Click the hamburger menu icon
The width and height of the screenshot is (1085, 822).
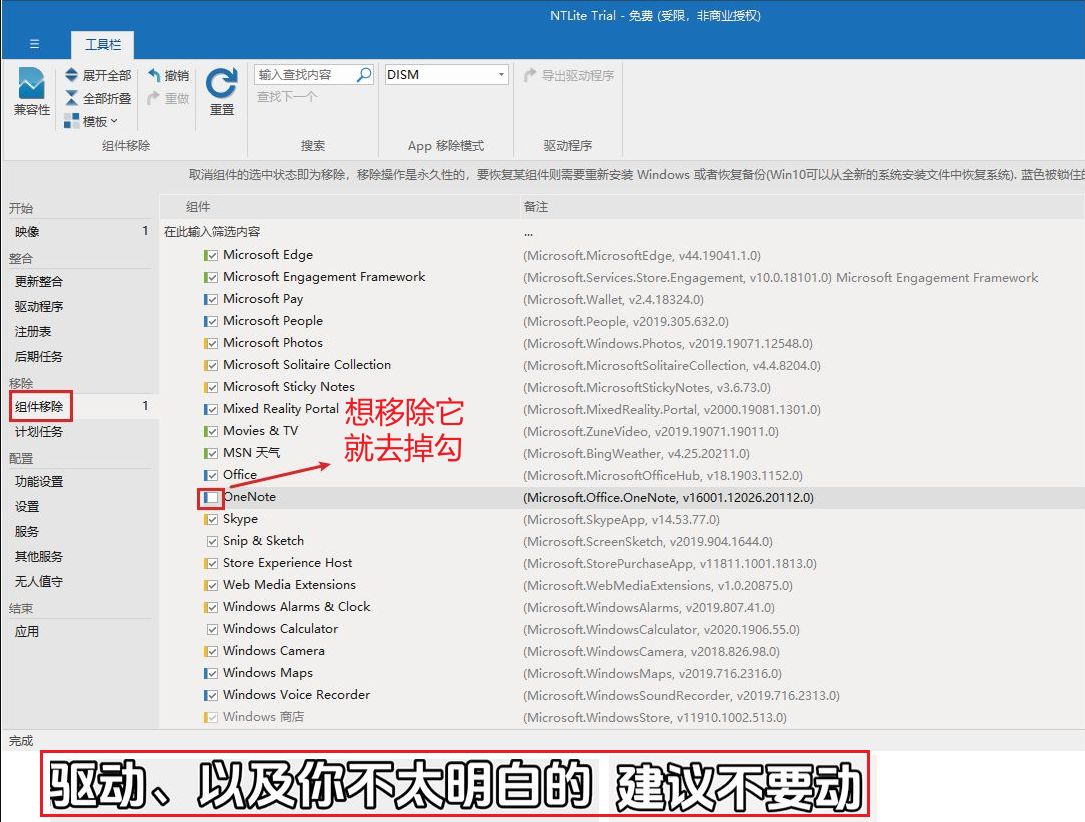click(34, 44)
